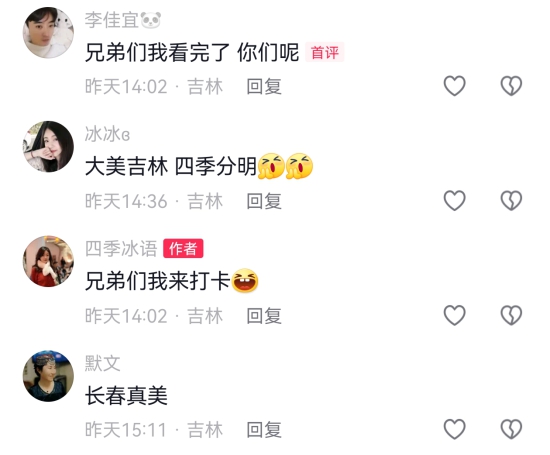The image size is (550, 455).
Task: Open 李佳宜's profile avatar
Action: pos(48,32)
